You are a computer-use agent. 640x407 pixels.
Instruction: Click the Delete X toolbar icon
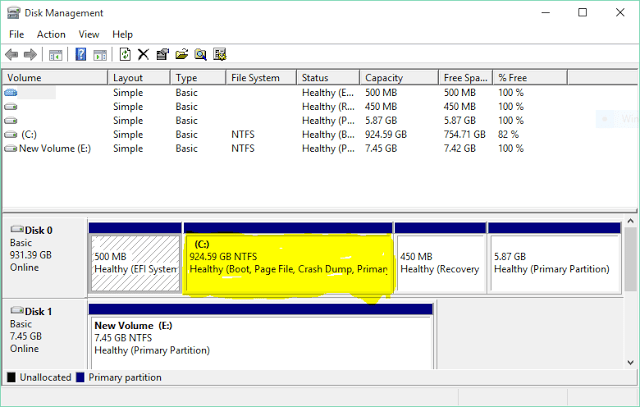[143, 54]
